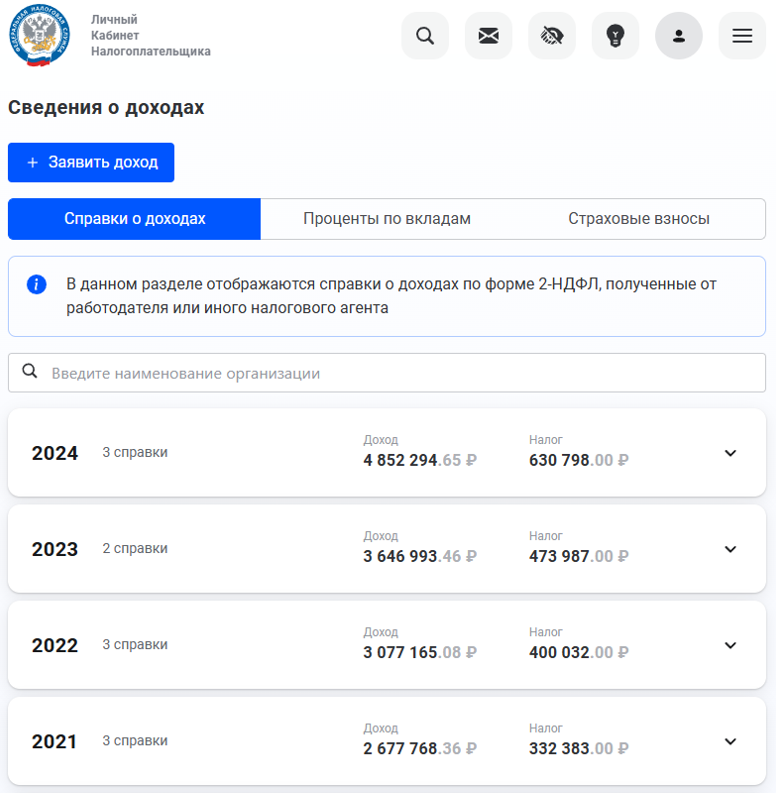Open the search magnifier in header

425,36
